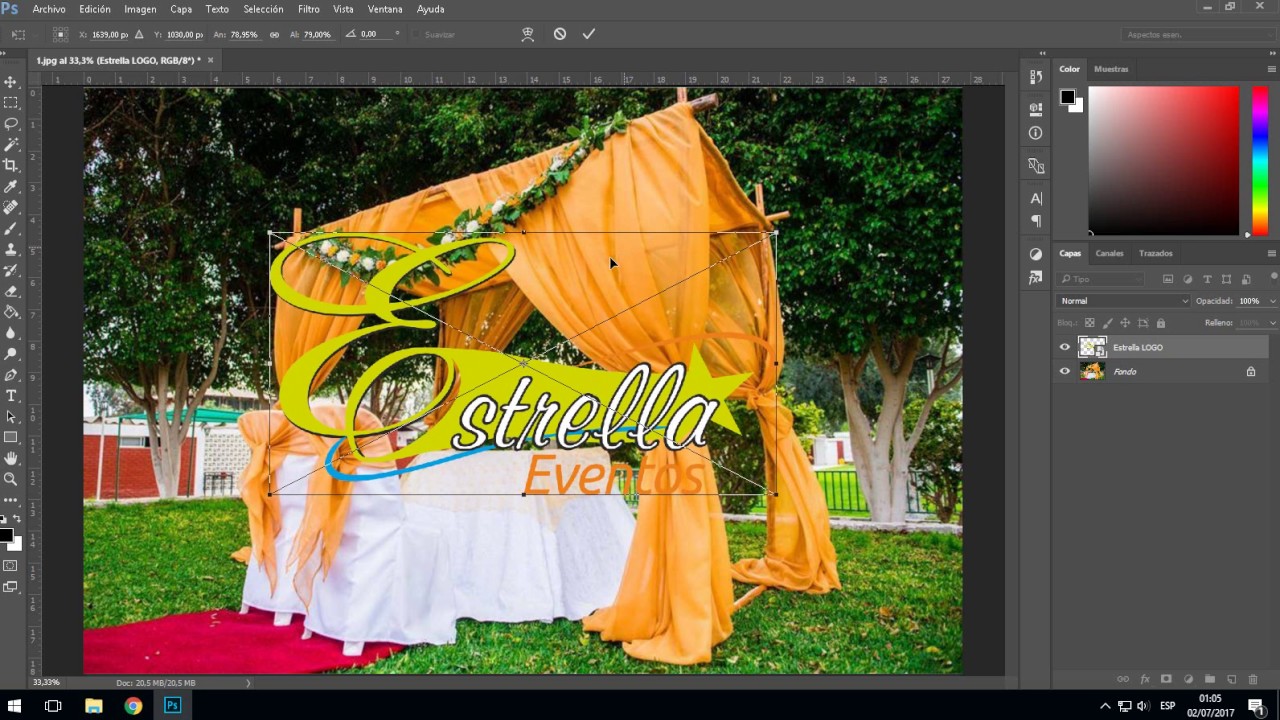Click inside the color picker field
The image size is (1280, 720).
1164,161
